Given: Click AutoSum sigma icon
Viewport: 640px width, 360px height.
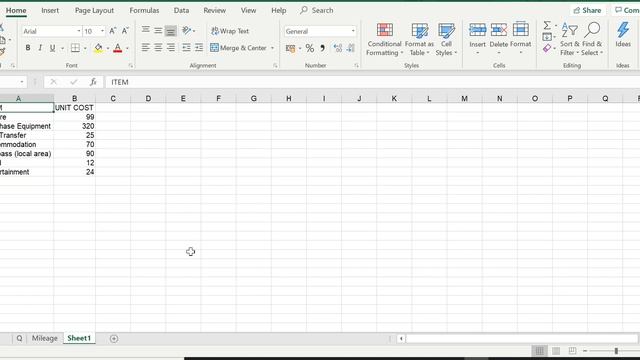Looking at the screenshot, I should pos(547,26).
